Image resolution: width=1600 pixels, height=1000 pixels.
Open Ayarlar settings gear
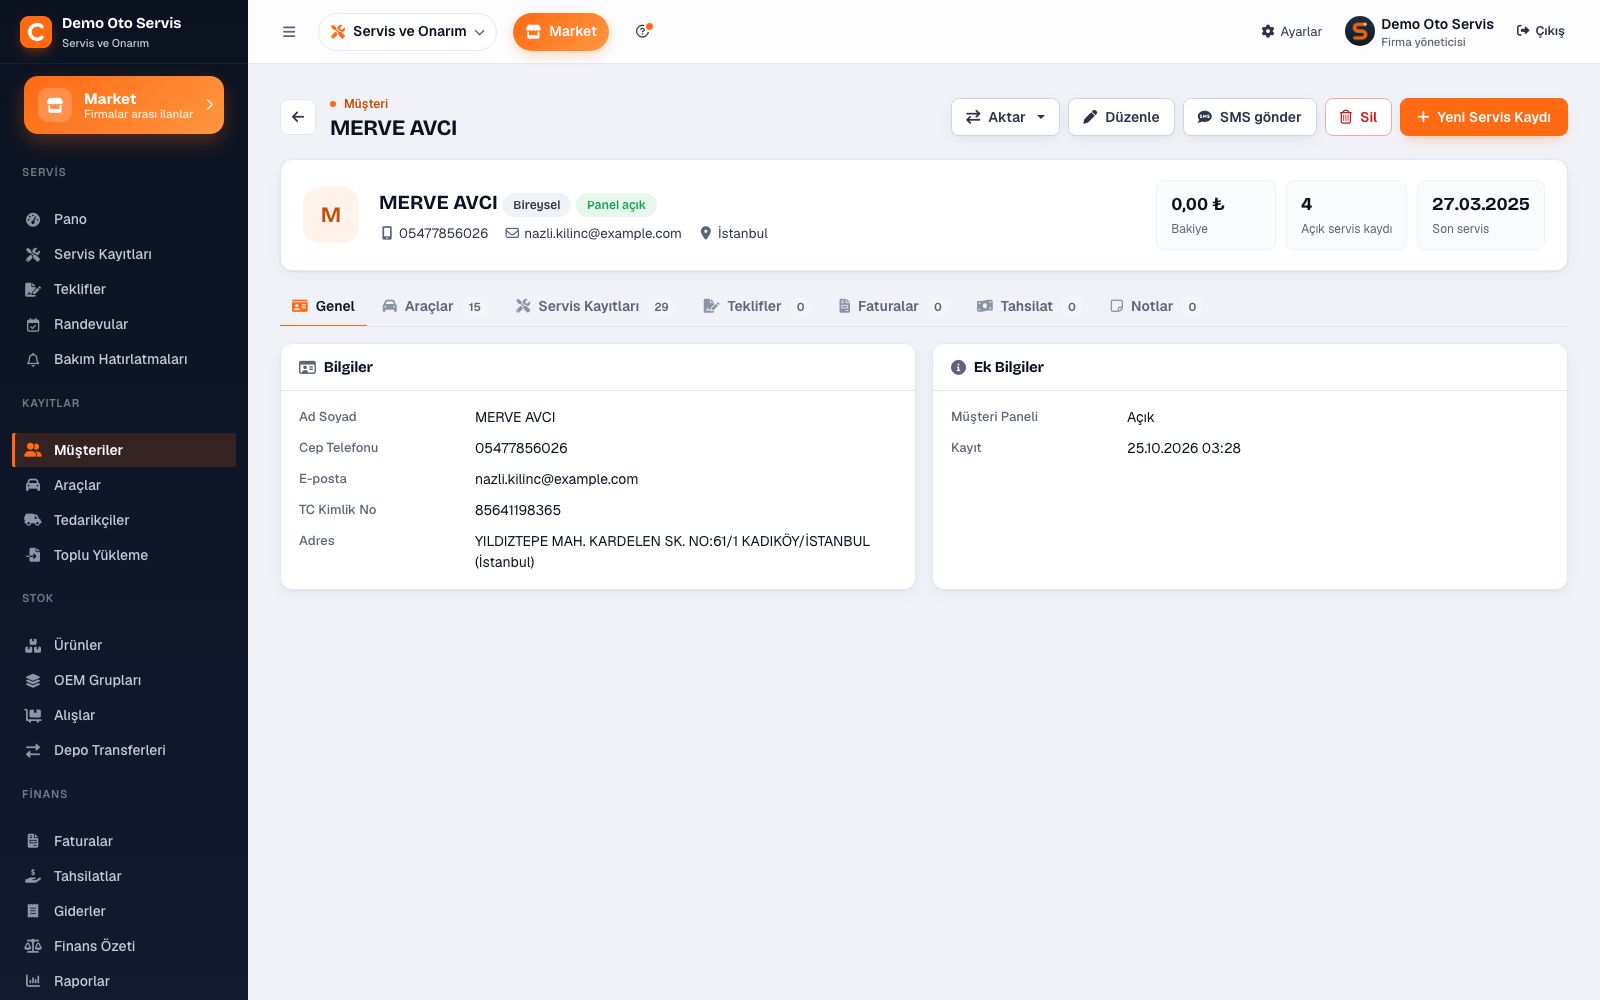click(x=1291, y=32)
